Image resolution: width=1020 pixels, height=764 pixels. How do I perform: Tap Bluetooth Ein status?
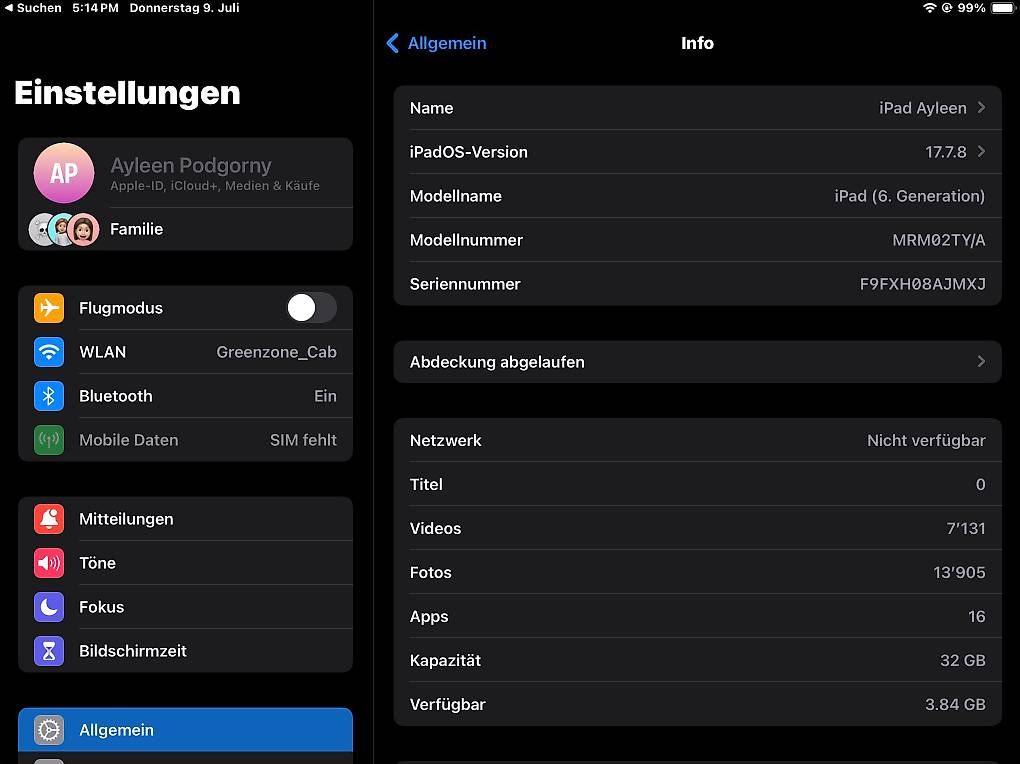[x=325, y=396]
